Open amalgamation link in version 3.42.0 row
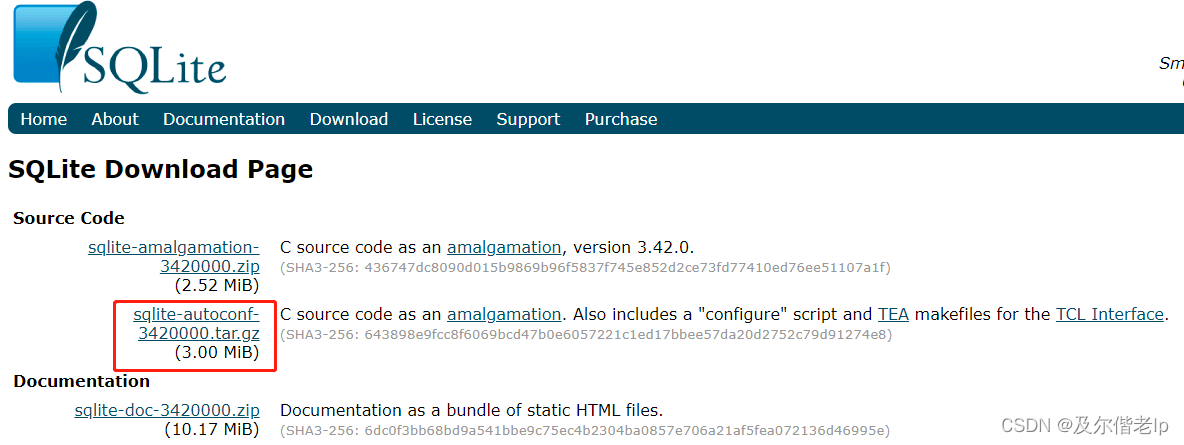 [504, 247]
